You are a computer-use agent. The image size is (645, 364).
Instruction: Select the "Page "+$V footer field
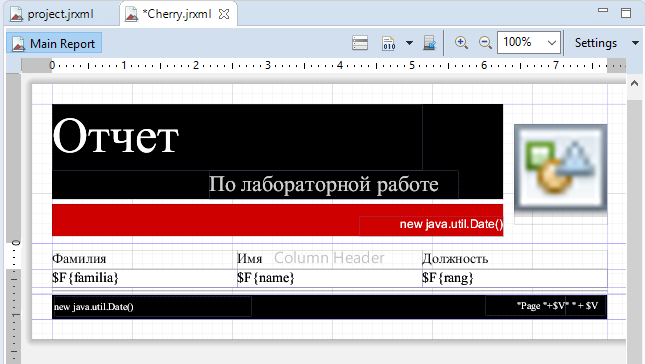point(525,306)
